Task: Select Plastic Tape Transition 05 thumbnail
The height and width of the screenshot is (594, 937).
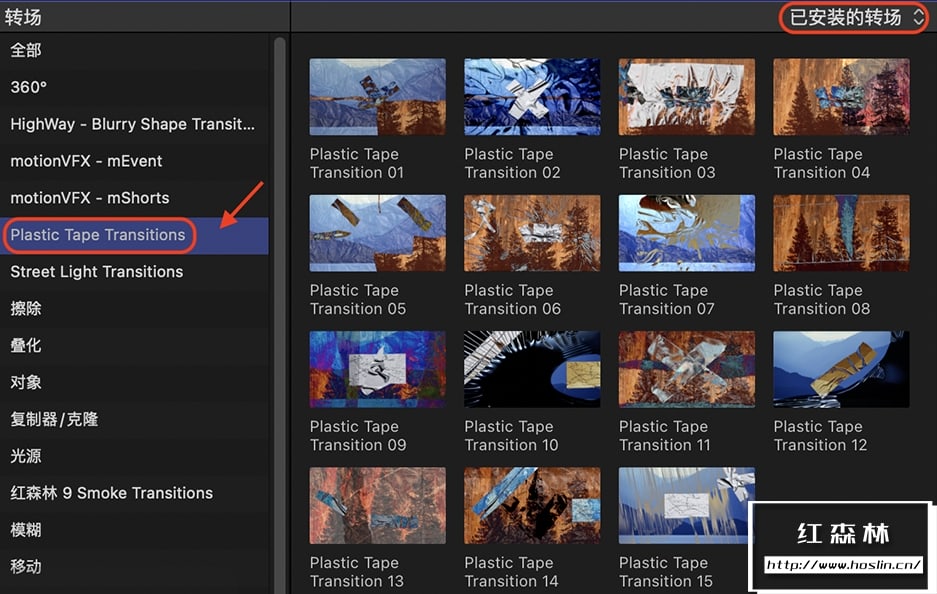Action: 377,233
